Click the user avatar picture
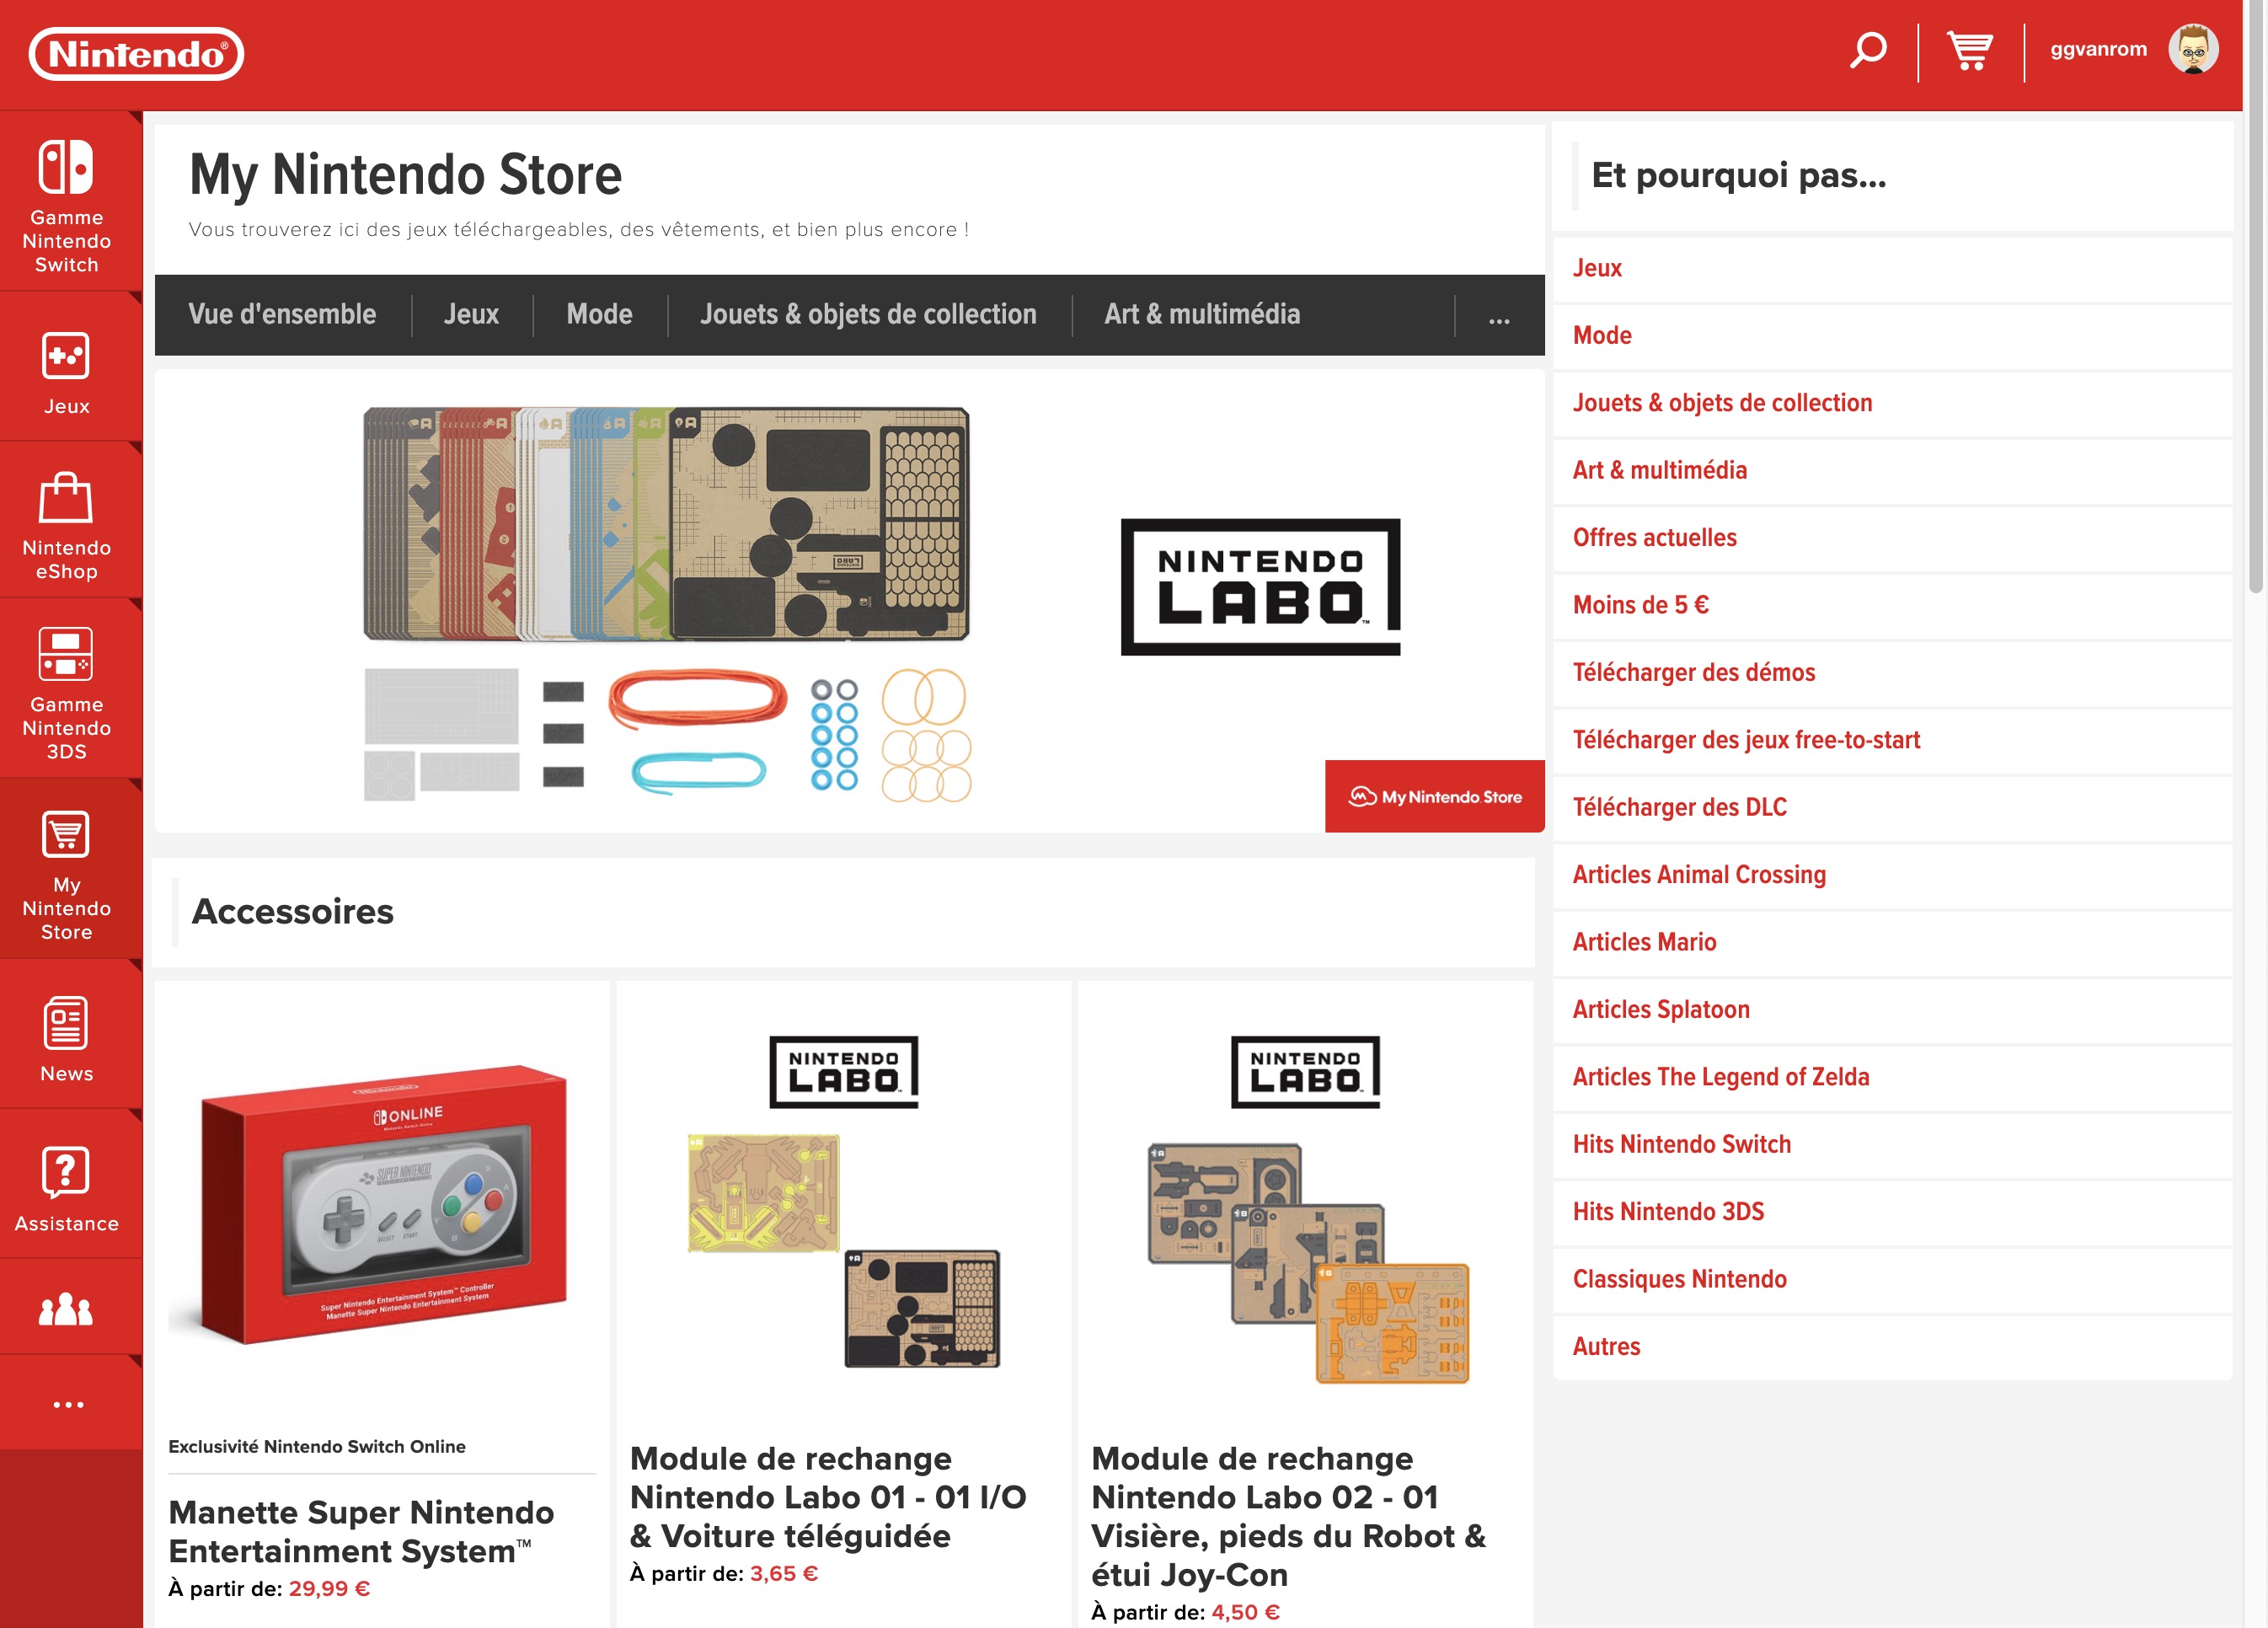2268x1628 pixels. (x=2193, y=49)
